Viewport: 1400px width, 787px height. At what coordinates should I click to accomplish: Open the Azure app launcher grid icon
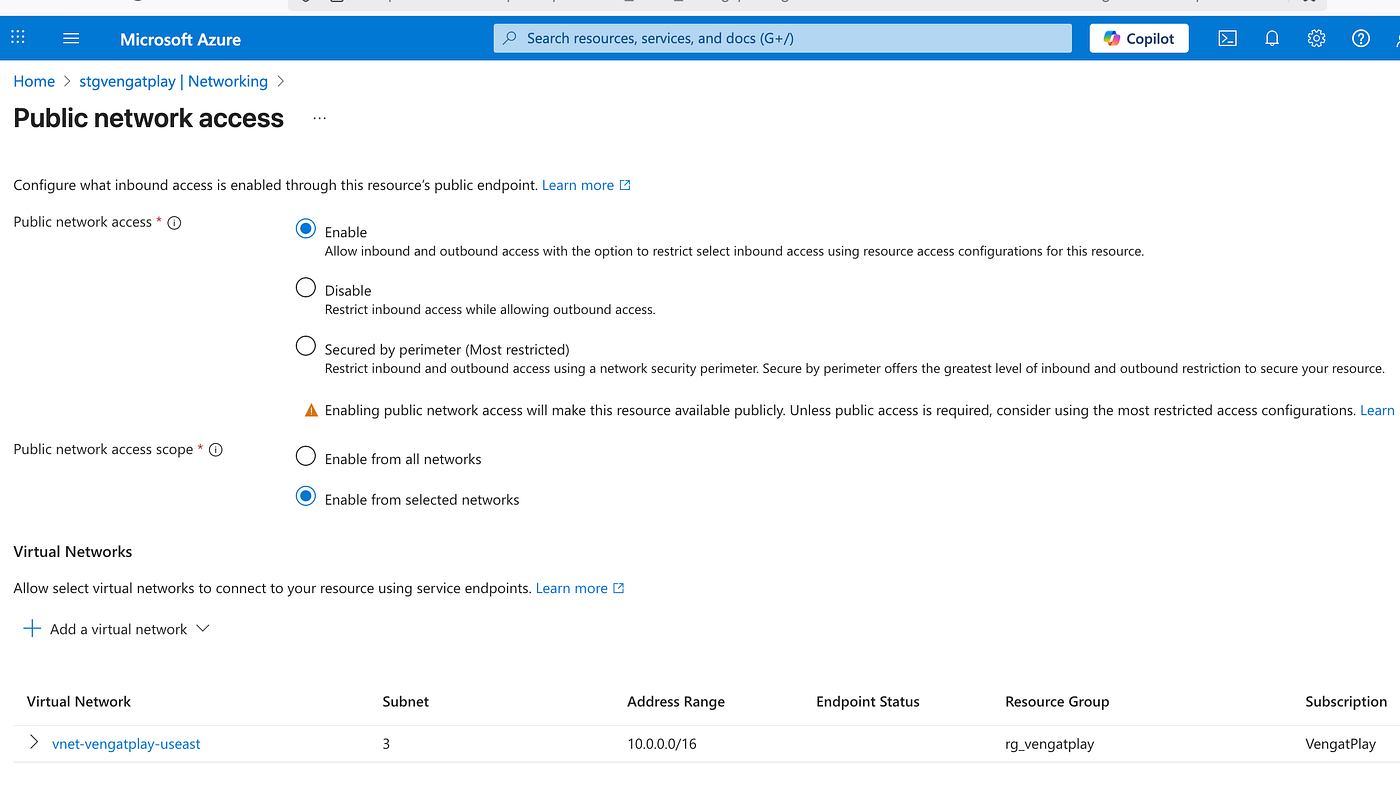[x=18, y=38]
